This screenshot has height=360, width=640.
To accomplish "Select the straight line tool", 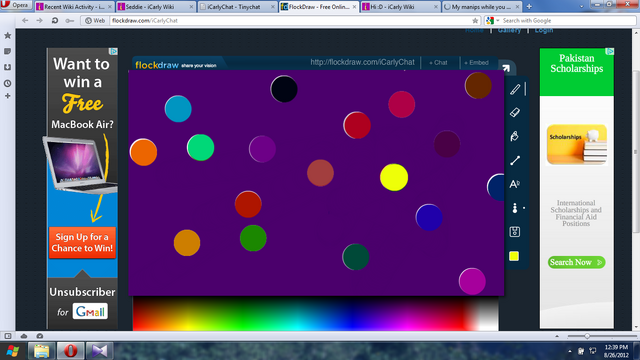I will [515, 160].
